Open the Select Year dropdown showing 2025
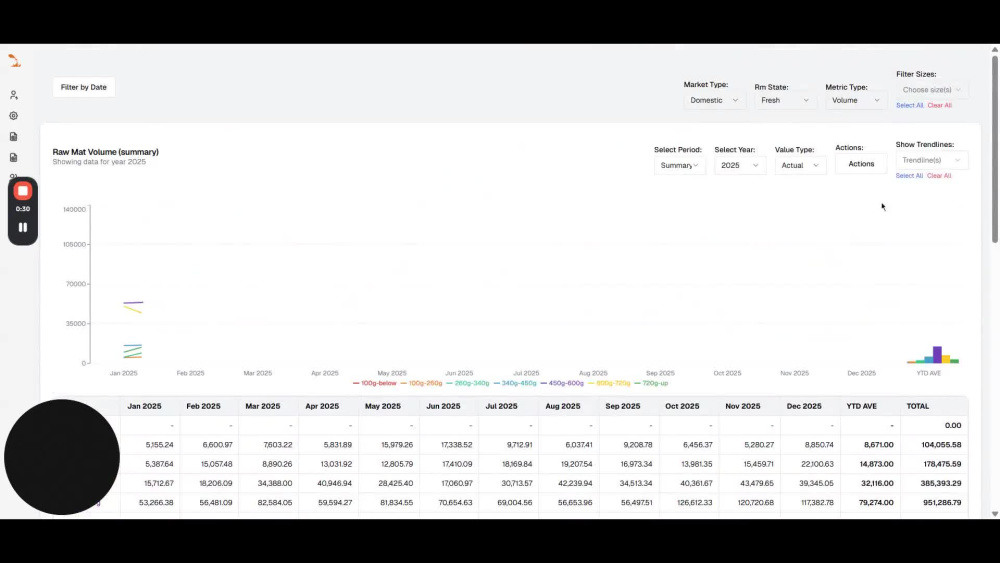 (740, 165)
